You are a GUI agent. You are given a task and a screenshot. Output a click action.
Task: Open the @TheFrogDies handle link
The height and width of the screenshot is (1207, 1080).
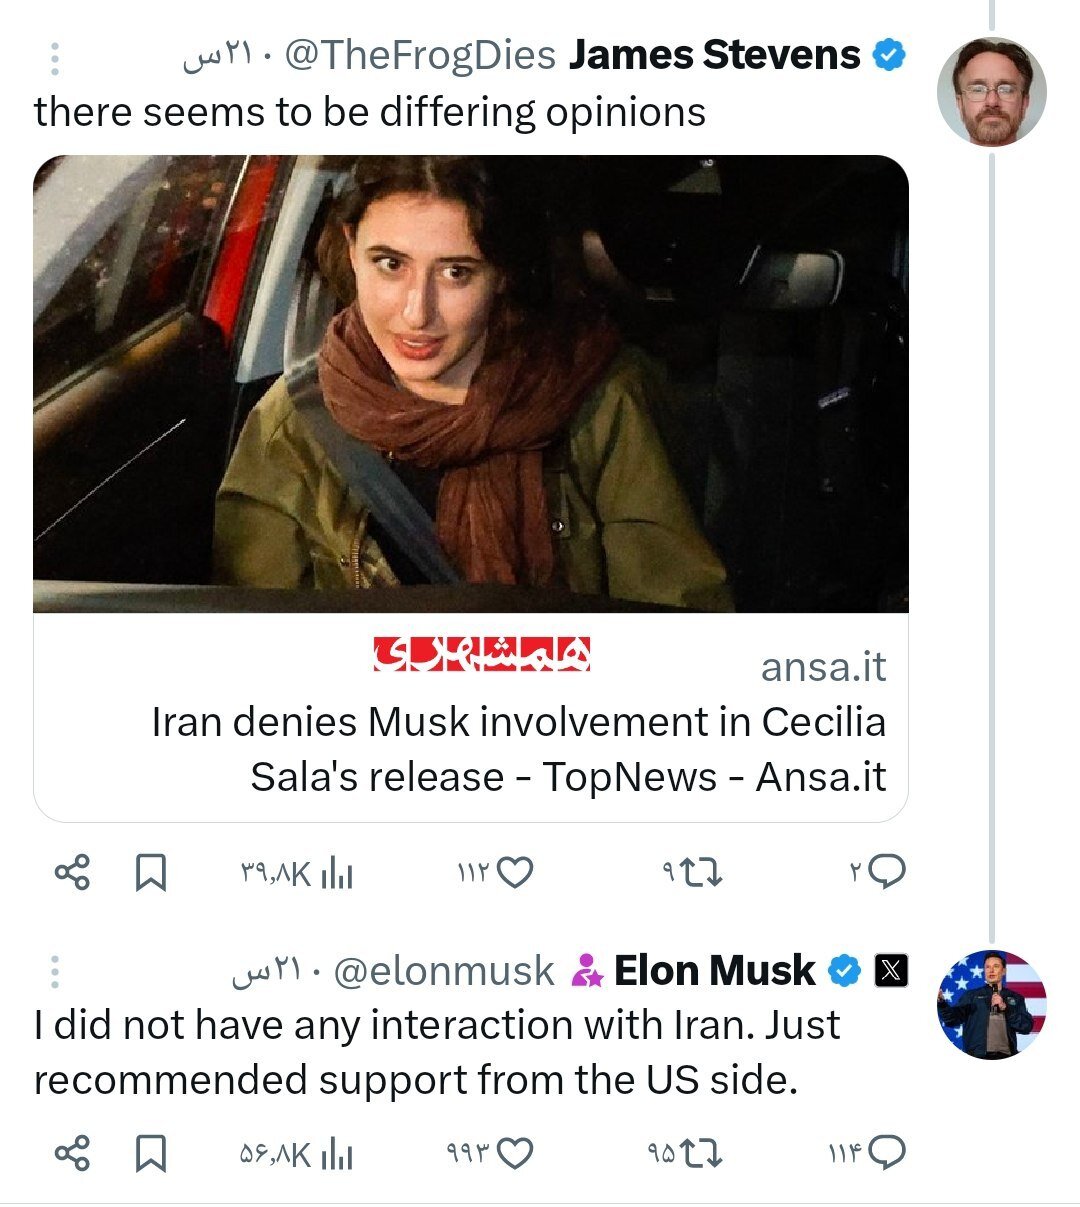[x=420, y=56]
